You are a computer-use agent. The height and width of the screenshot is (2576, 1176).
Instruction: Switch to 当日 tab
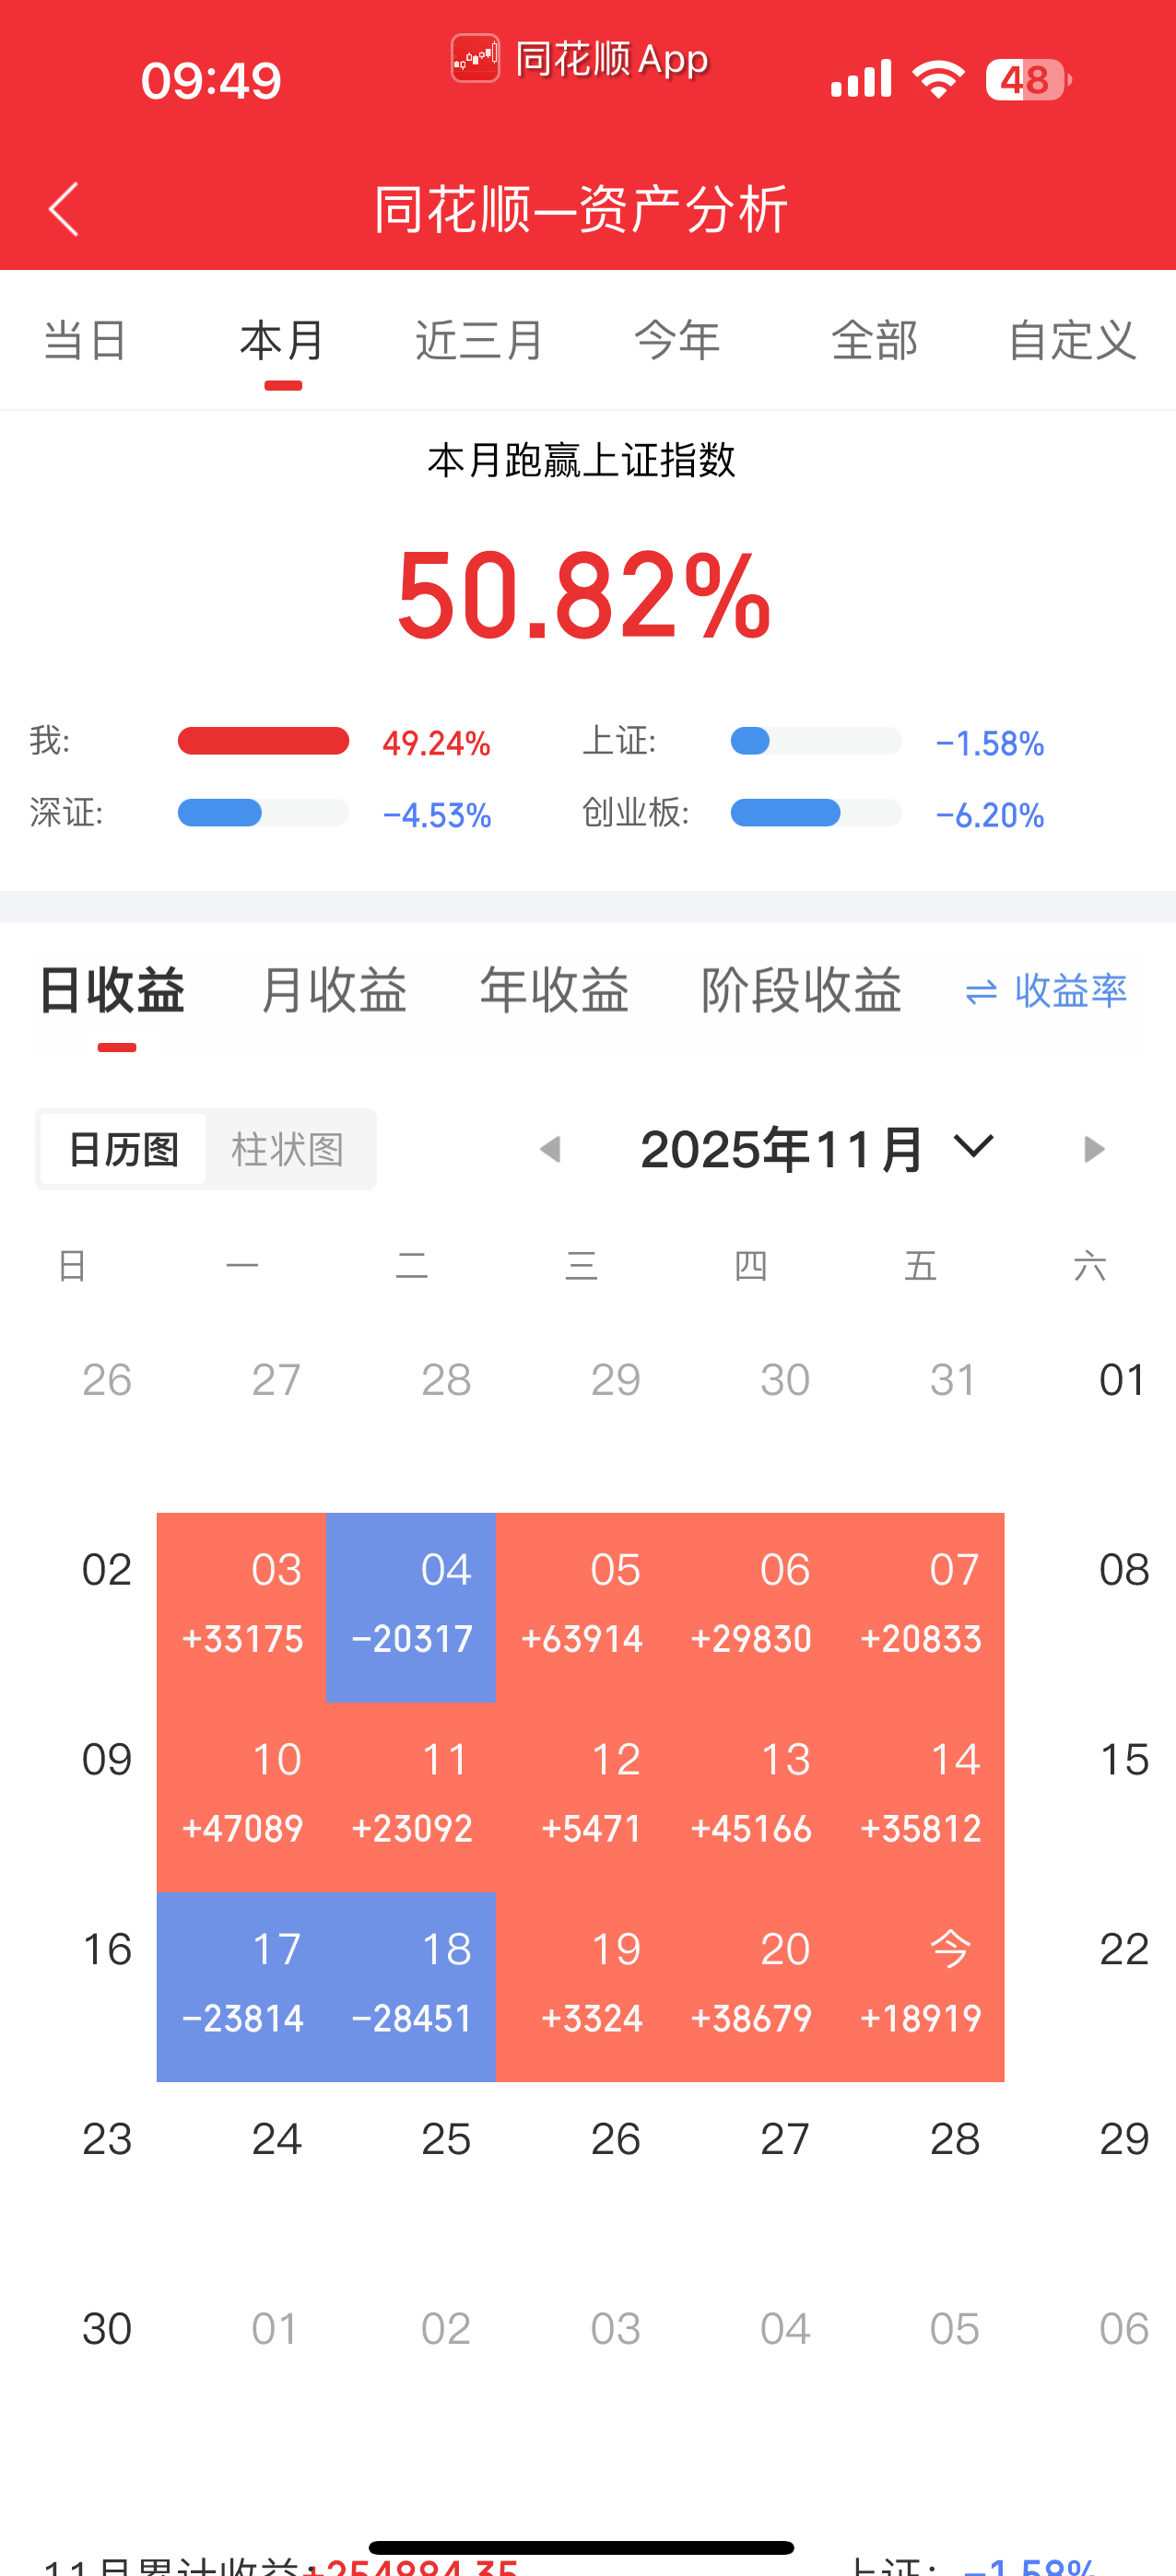point(85,340)
